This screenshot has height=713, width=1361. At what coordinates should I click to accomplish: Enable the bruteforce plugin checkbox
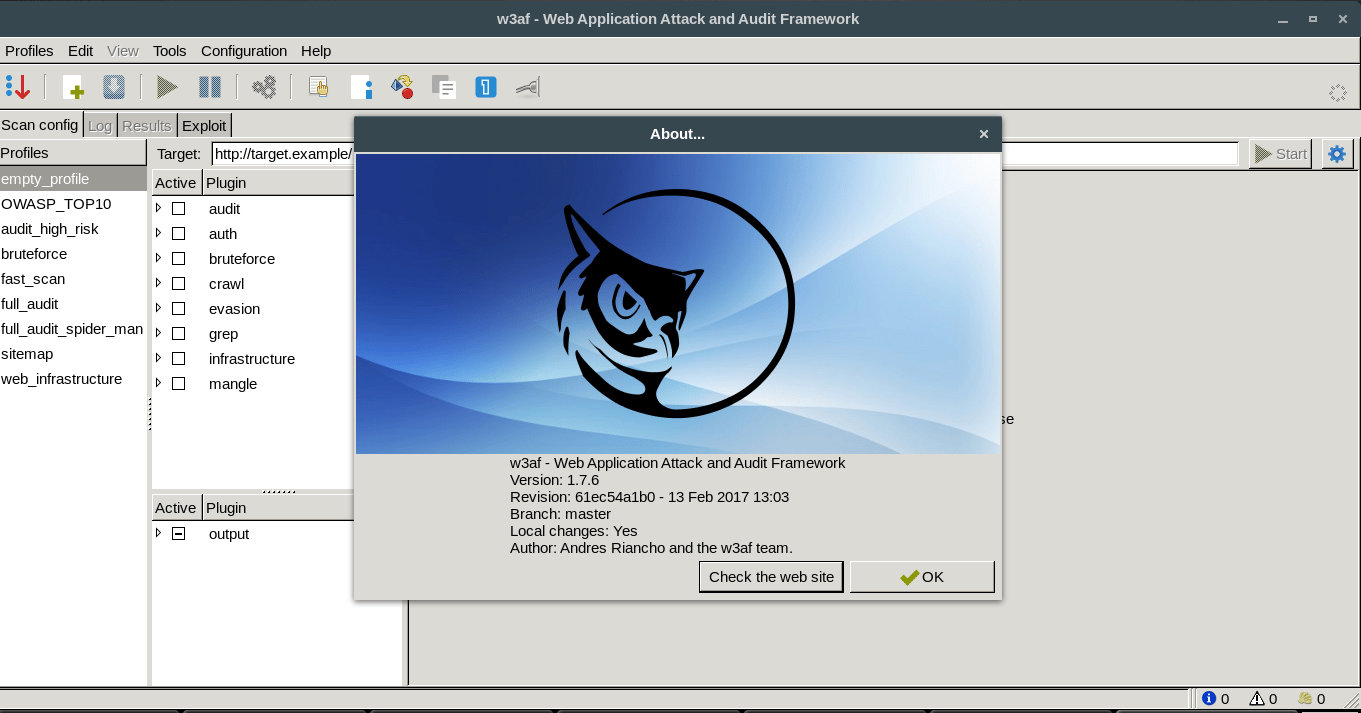[x=179, y=259]
